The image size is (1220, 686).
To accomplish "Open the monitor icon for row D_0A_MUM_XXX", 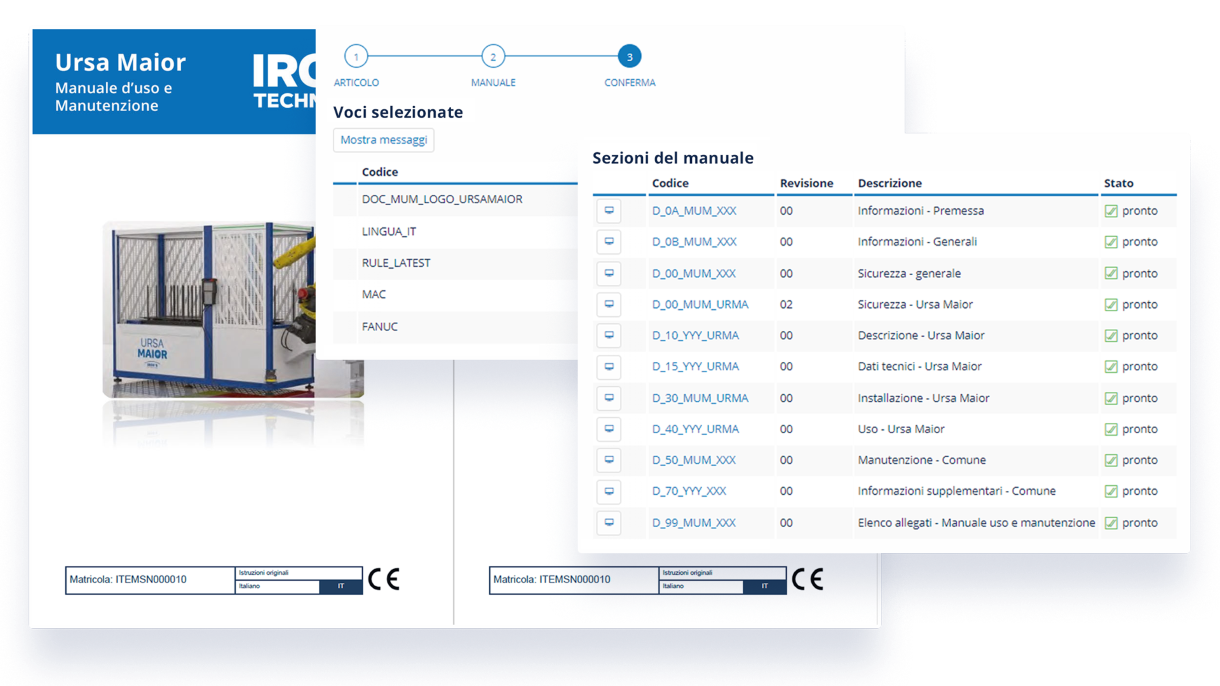I will pos(609,211).
